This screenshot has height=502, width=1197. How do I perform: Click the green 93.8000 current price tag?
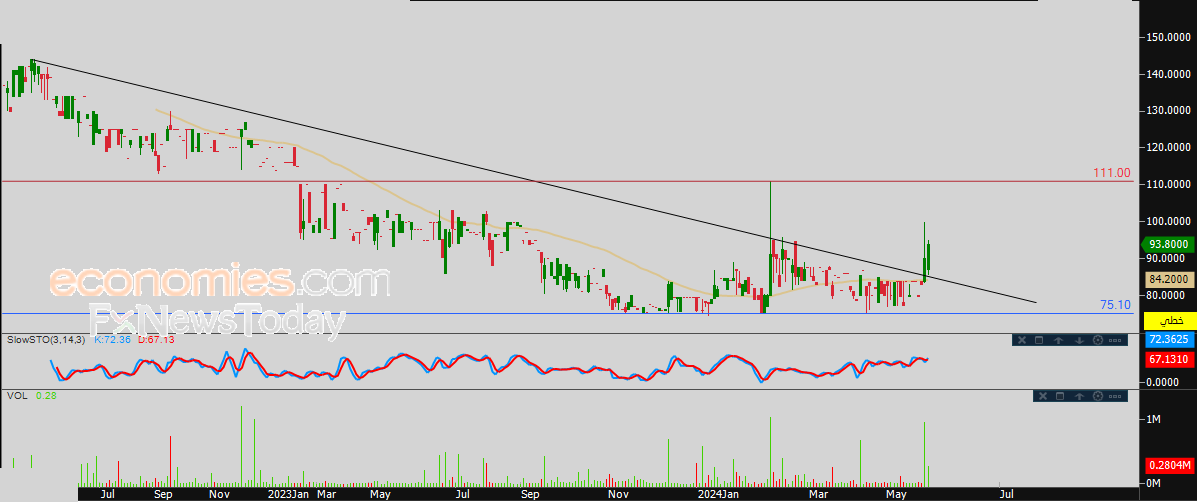pos(1167,245)
